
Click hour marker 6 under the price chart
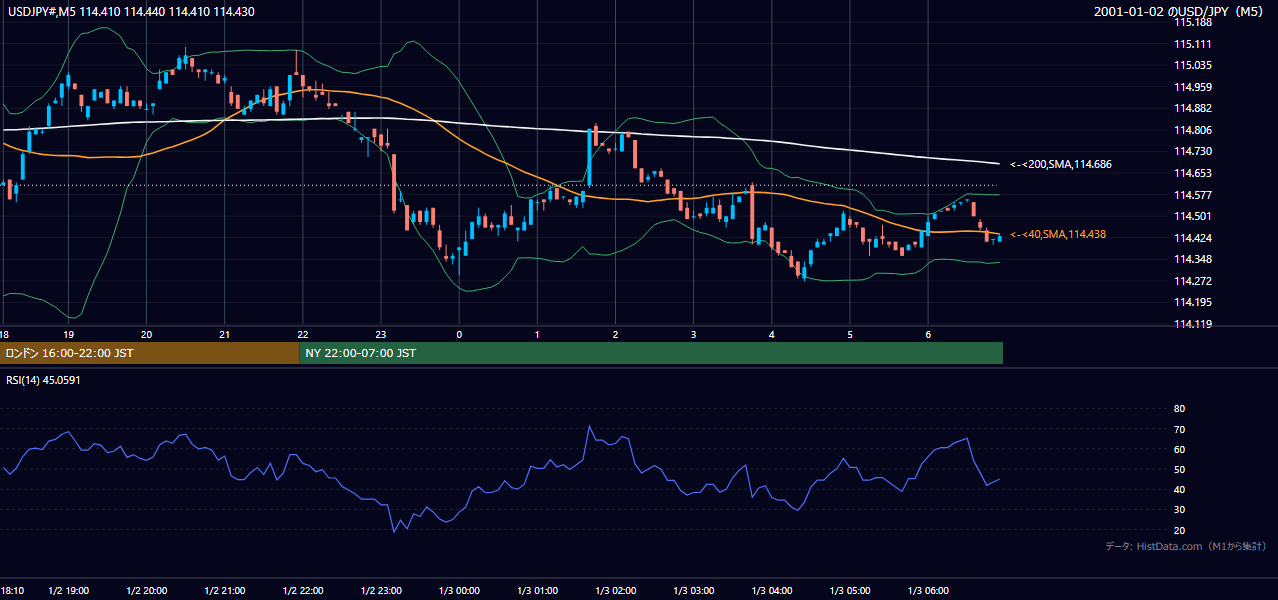928,334
